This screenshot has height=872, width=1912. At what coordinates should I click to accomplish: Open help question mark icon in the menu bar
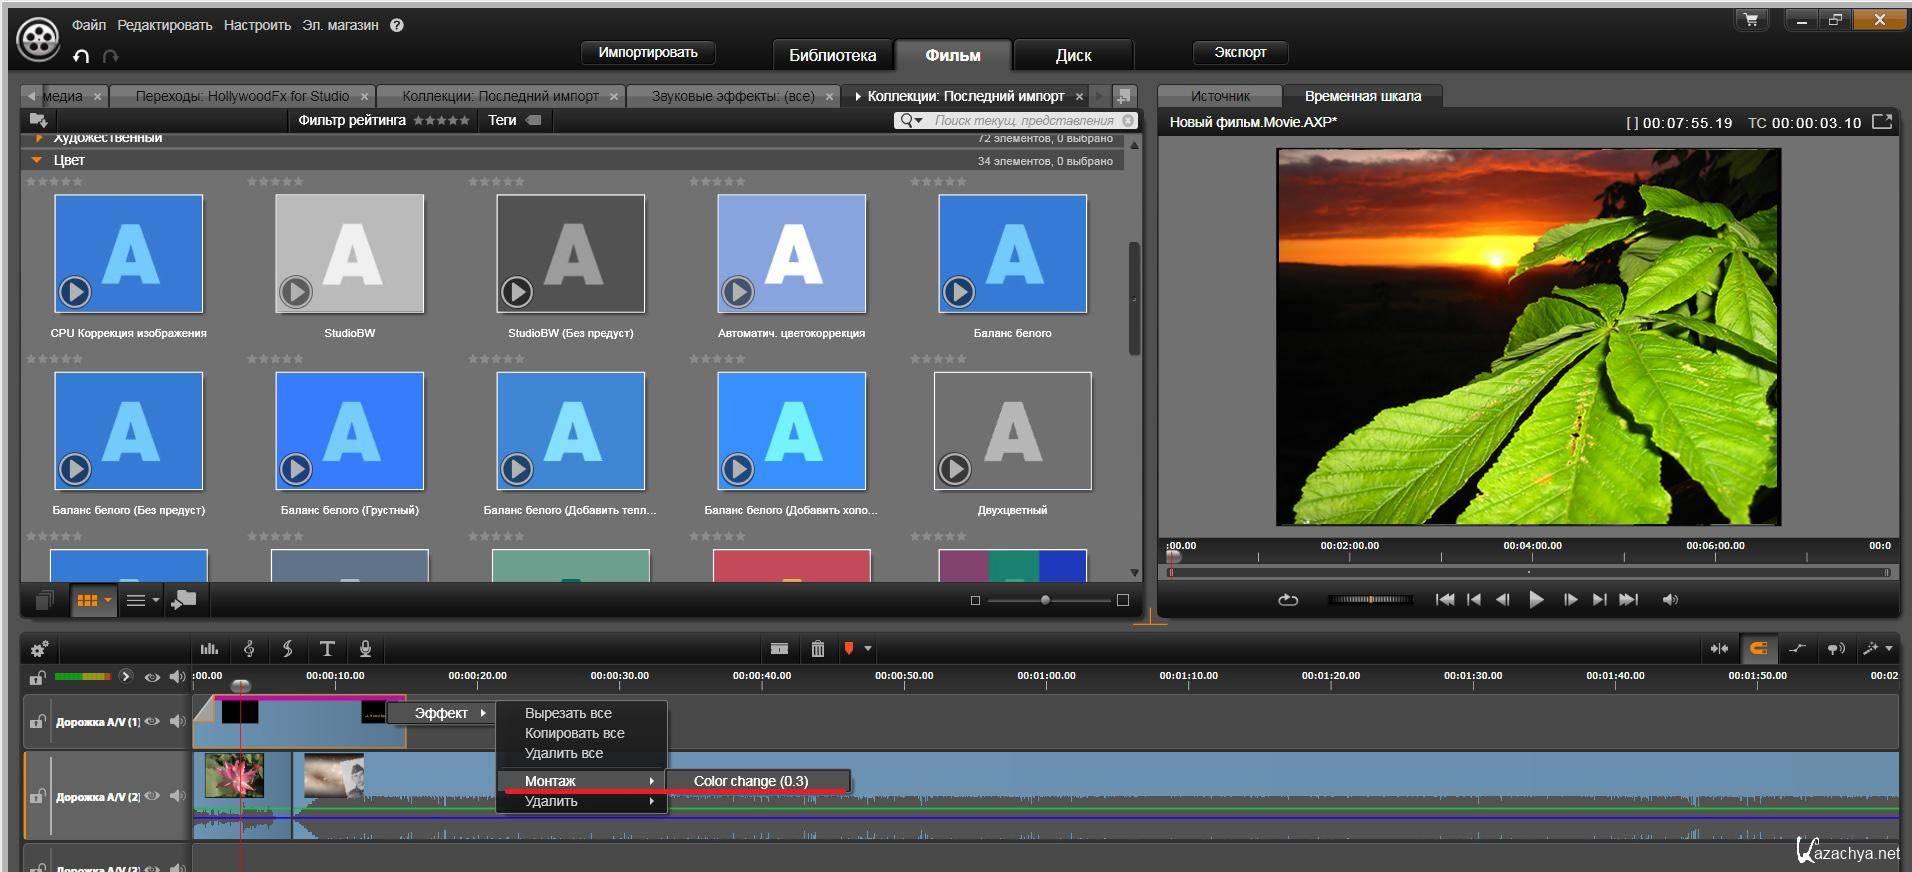(x=397, y=25)
